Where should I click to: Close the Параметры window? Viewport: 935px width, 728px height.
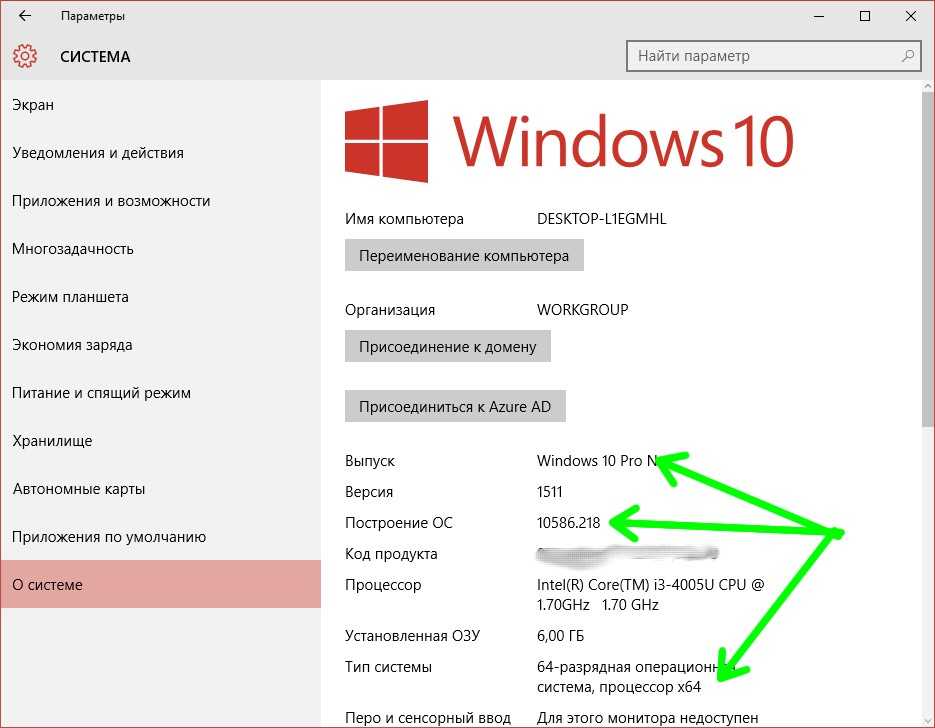(911, 16)
